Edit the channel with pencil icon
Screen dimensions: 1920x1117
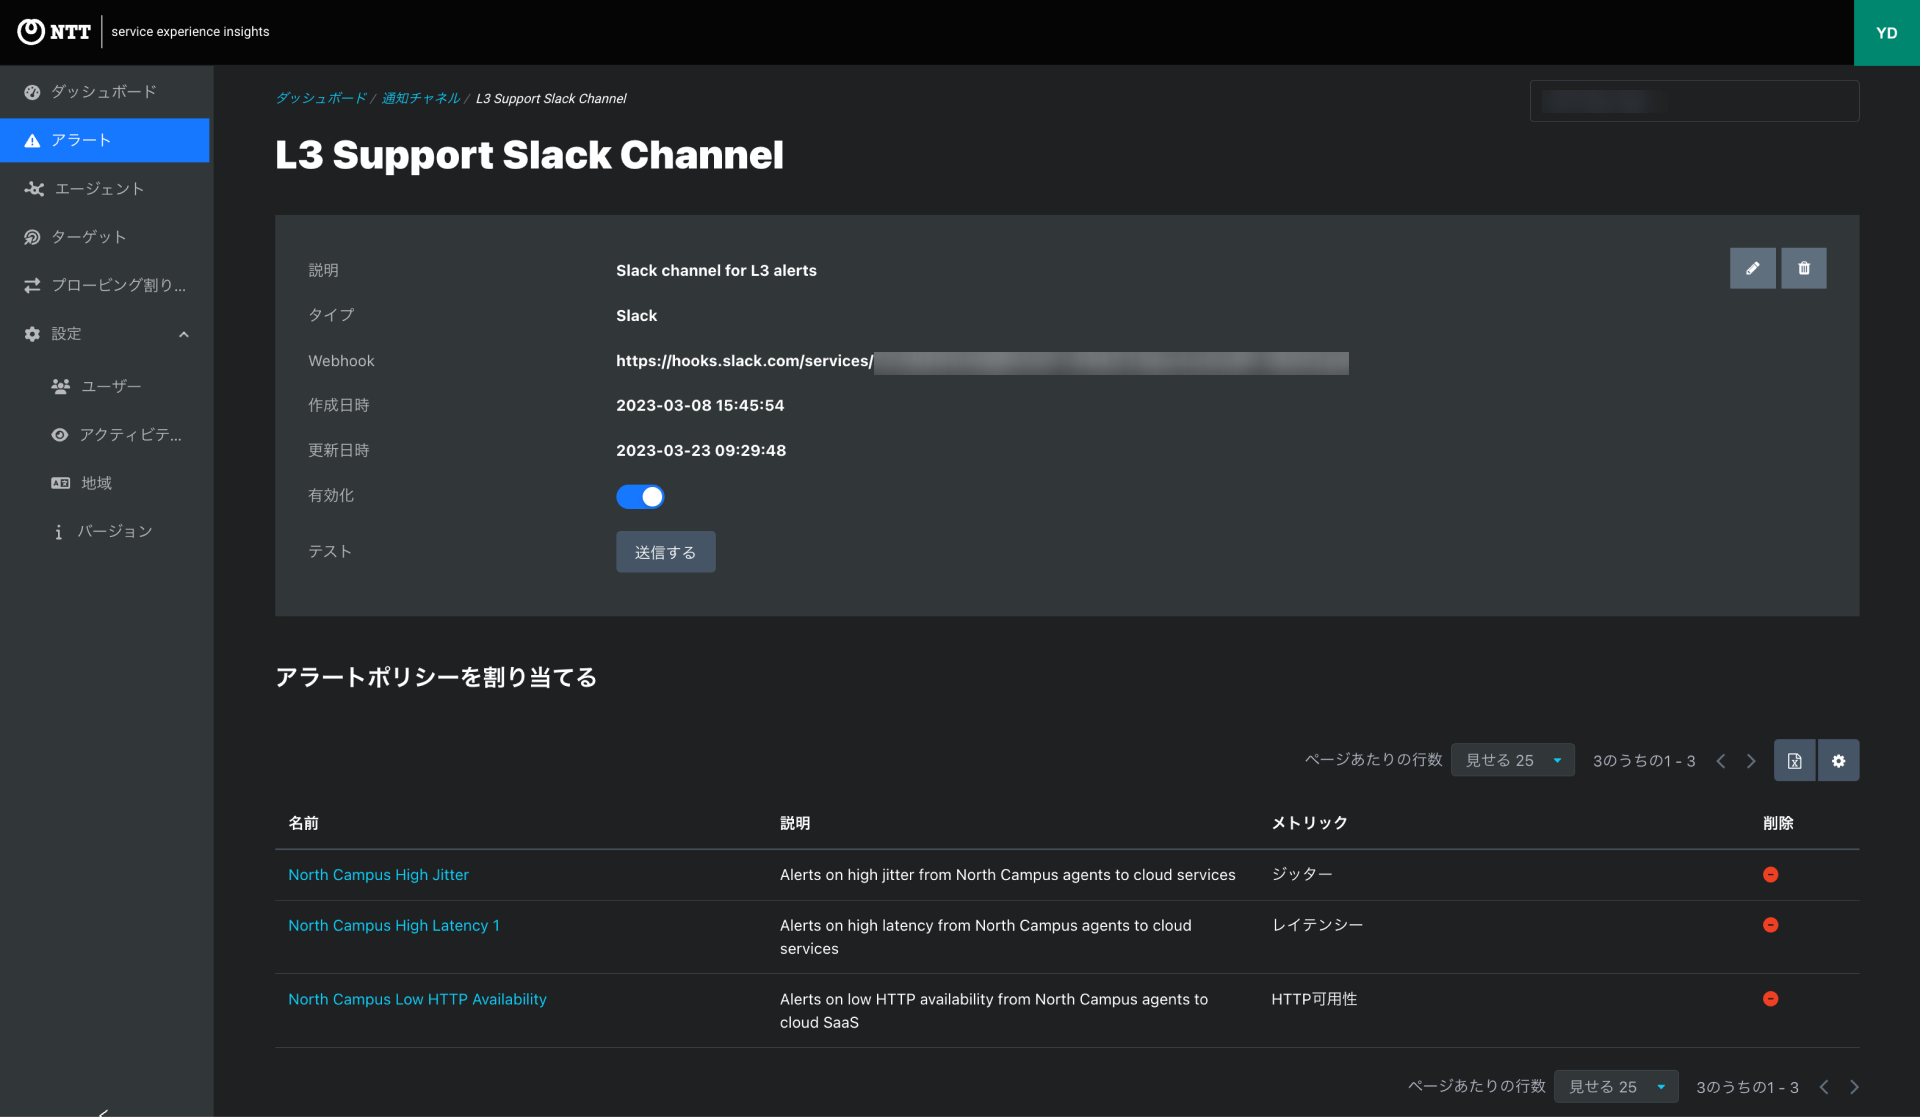[1753, 268]
